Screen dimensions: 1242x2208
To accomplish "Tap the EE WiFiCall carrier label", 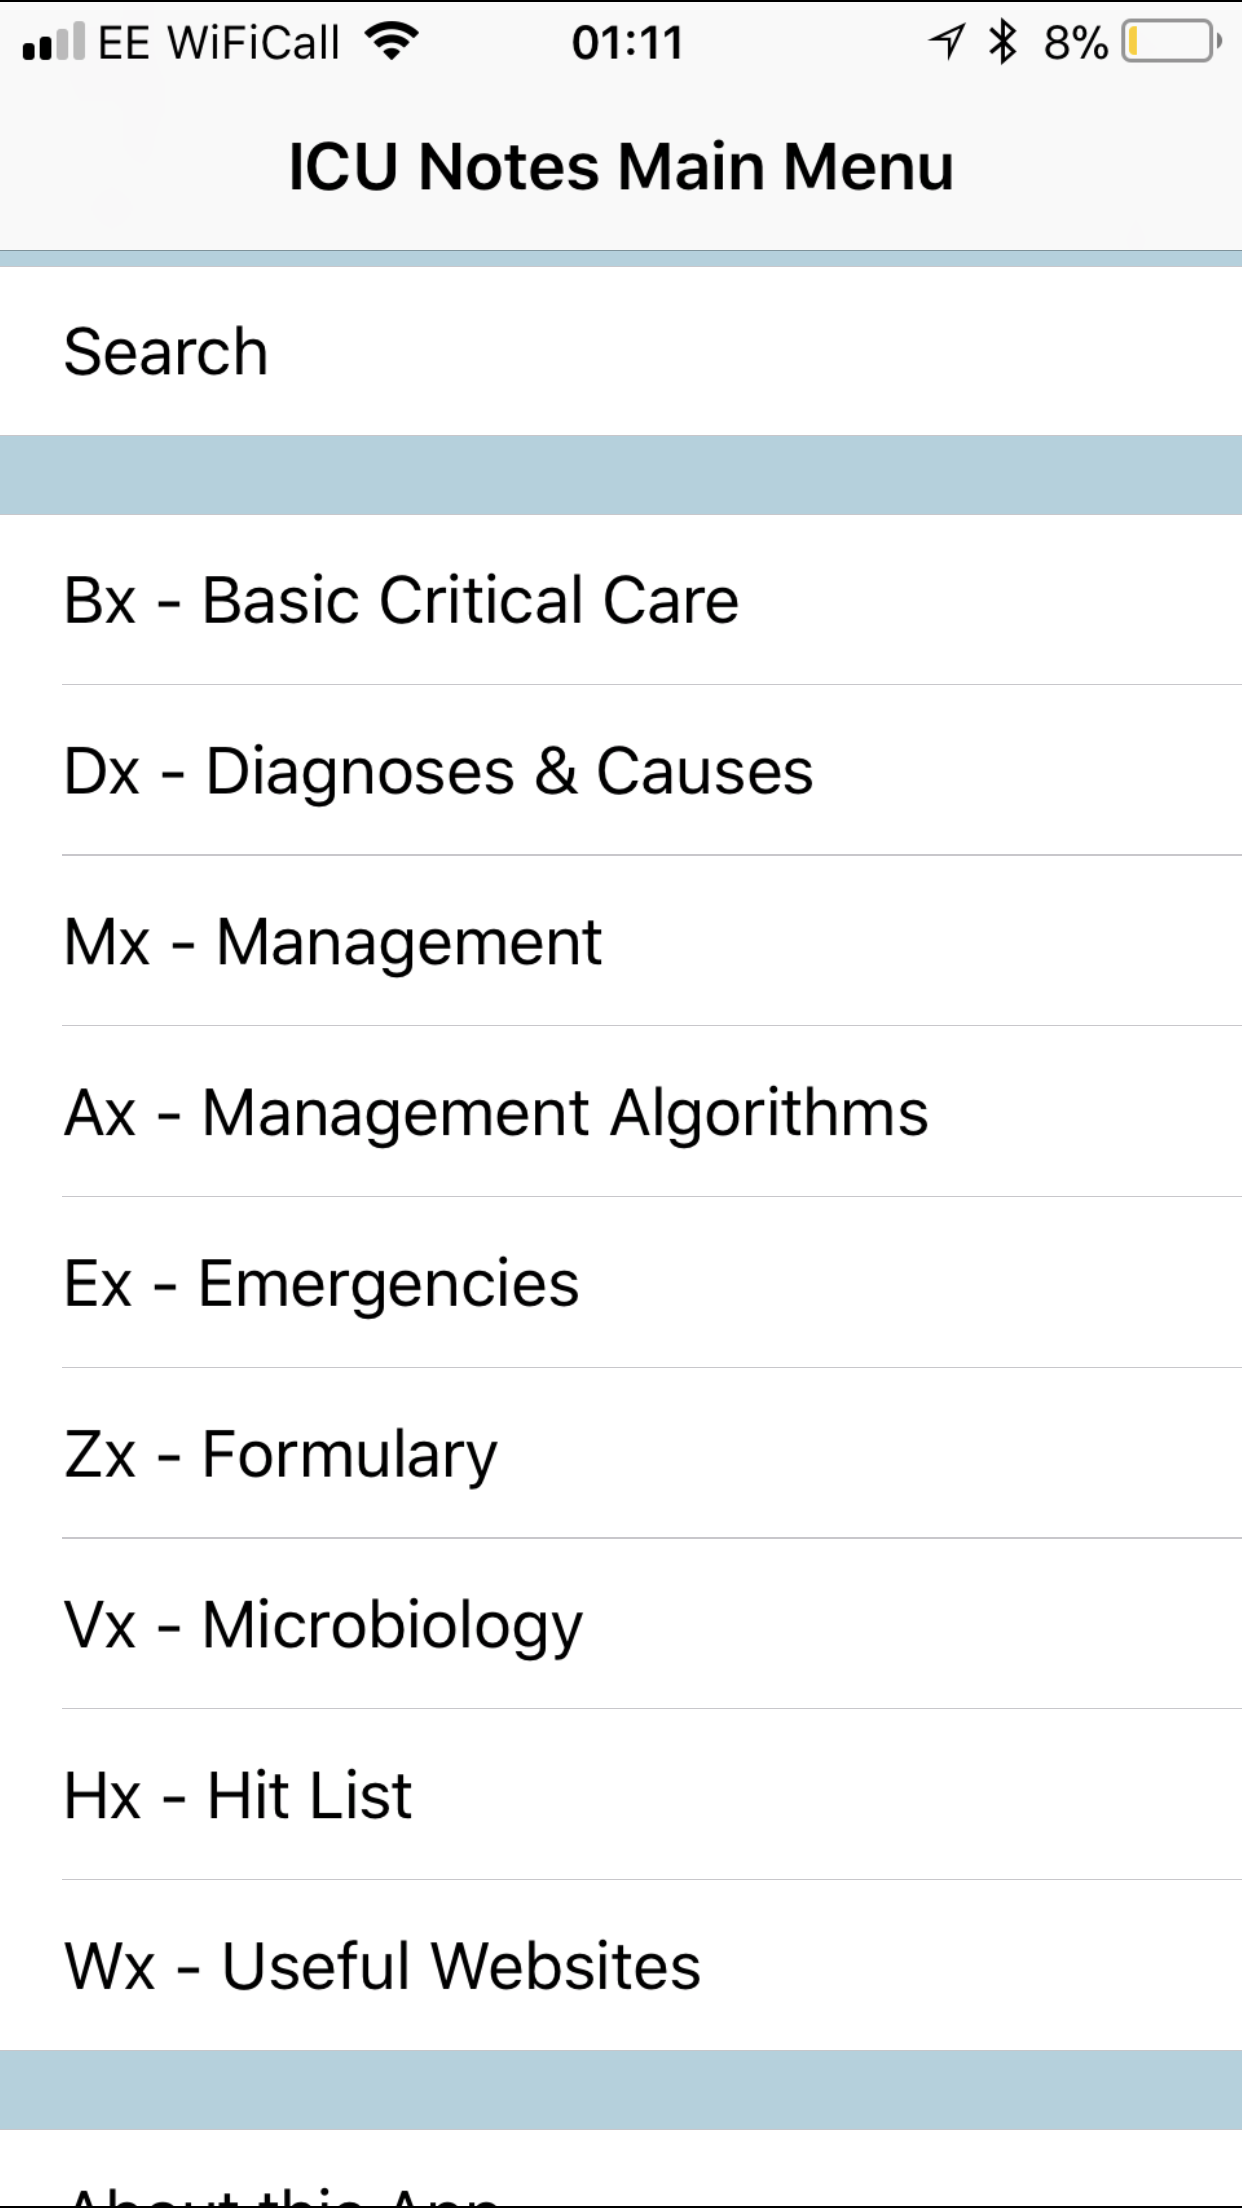I will click(x=219, y=43).
